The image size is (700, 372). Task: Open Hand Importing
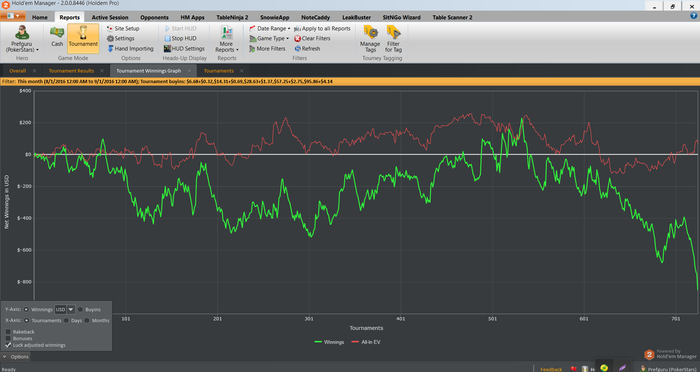(130, 49)
